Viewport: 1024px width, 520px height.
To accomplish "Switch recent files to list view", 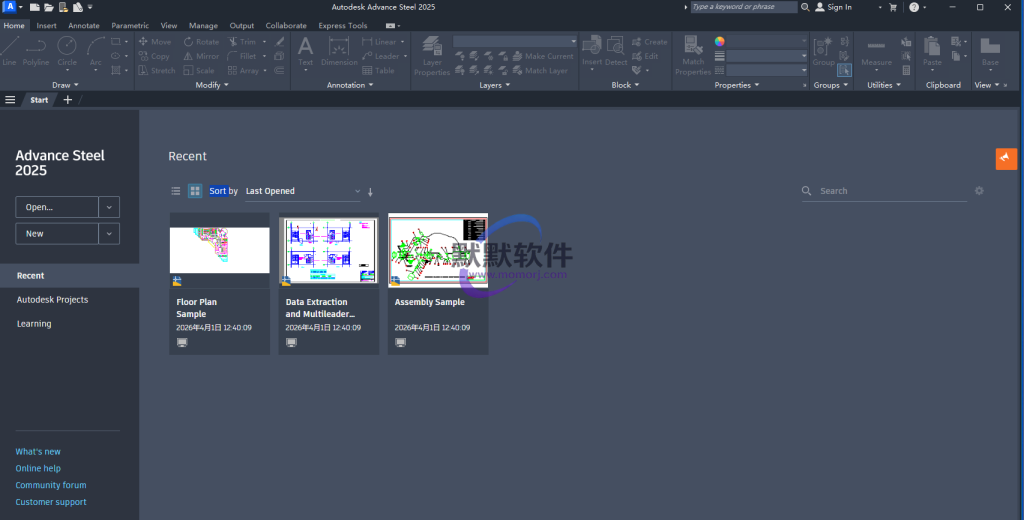I will 176,191.
